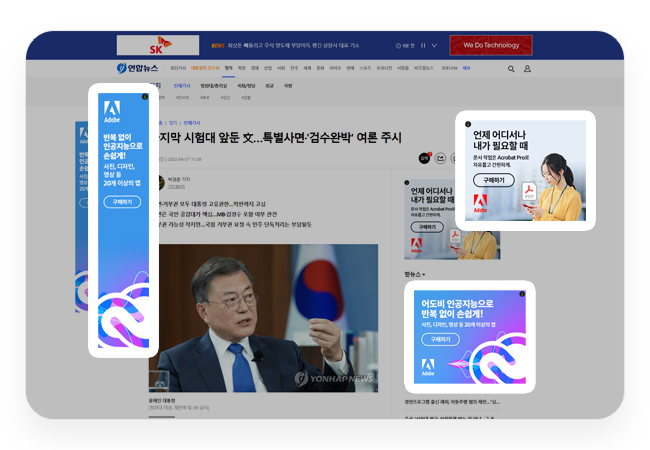The width and height of the screenshot is (650, 450).
Task: Click Adobe logo in enlarged 어도비 인공지능 ad
Action: coord(428,367)
